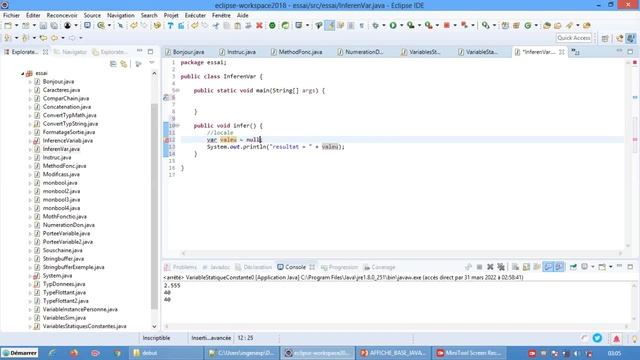Click the Save icon in toolbar
The width and height of the screenshot is (640, 360).
[x=43, y=26]
